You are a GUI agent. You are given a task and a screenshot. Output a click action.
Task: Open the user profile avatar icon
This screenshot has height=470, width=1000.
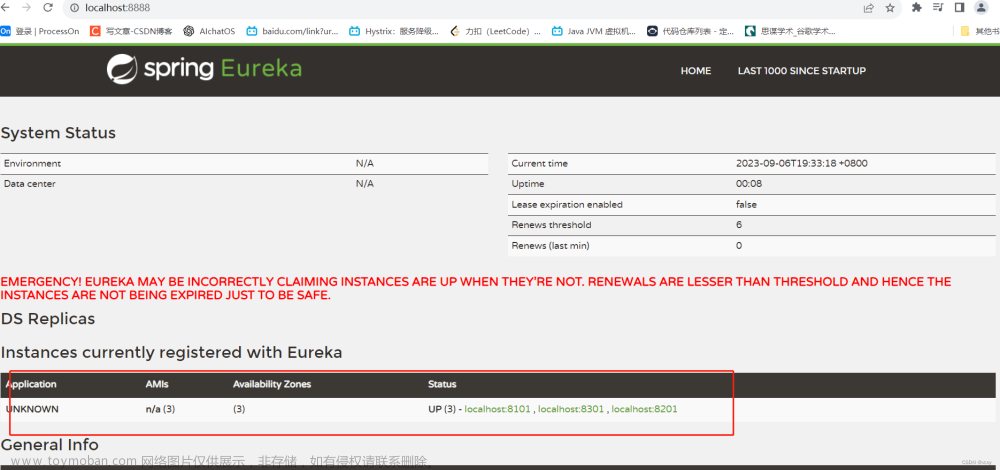(x=981, y=8)
